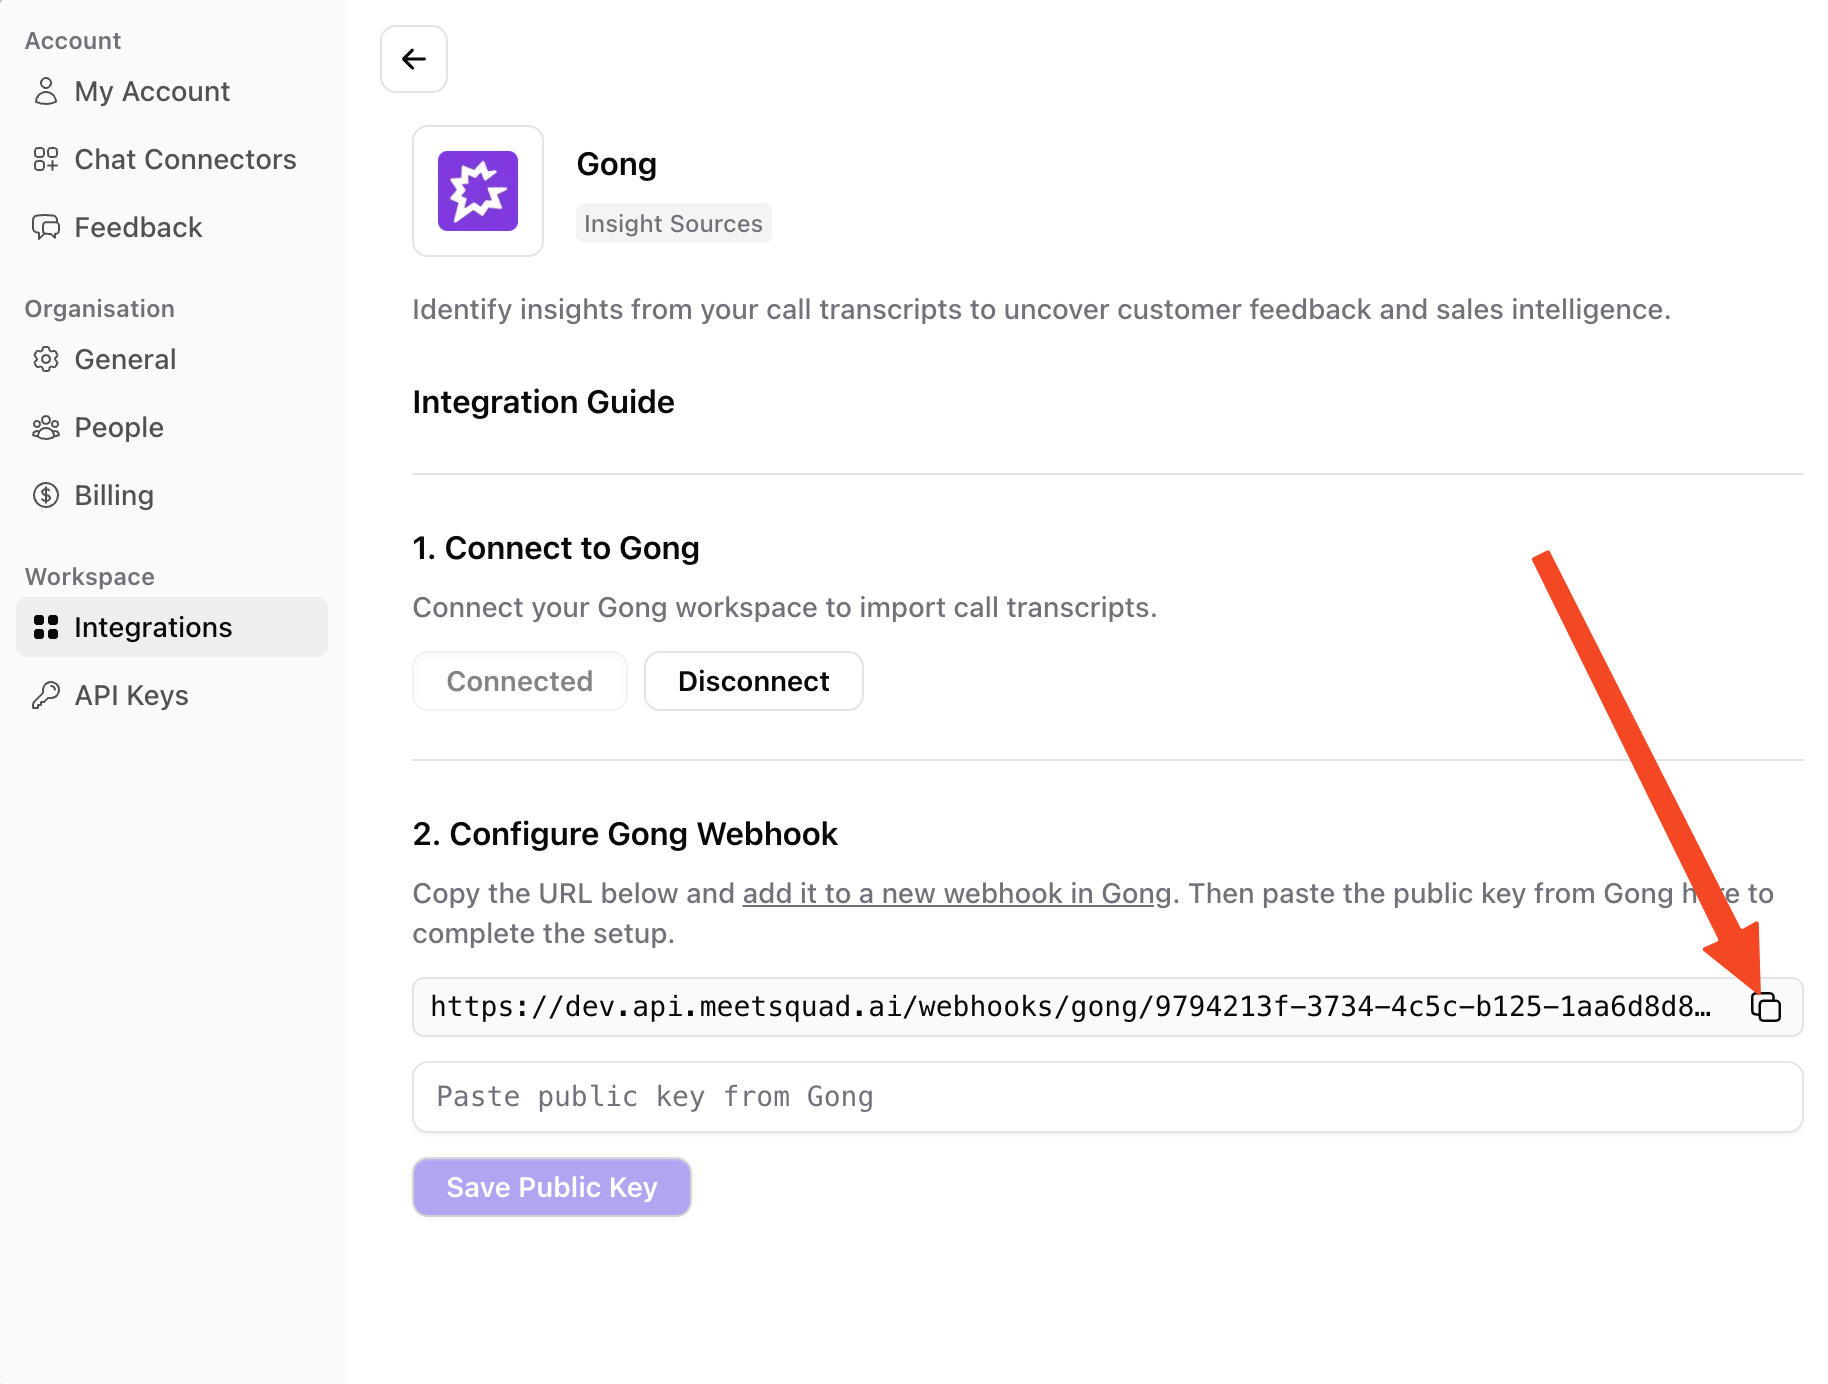
Task: Click Save Public Key
Action: click(551, 1187)
